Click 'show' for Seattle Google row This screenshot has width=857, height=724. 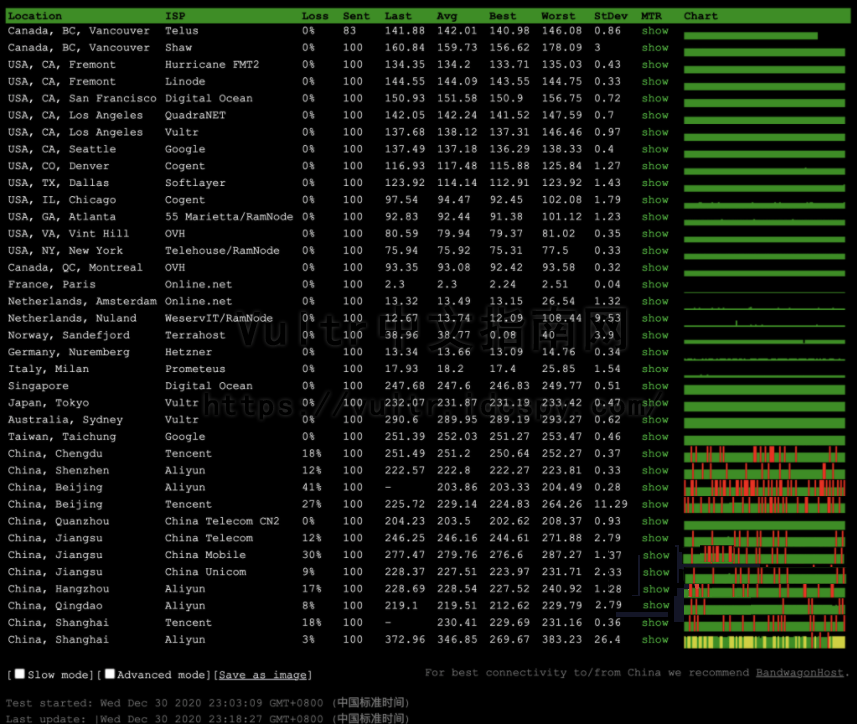pyautogui.click(x=655, y=149)
